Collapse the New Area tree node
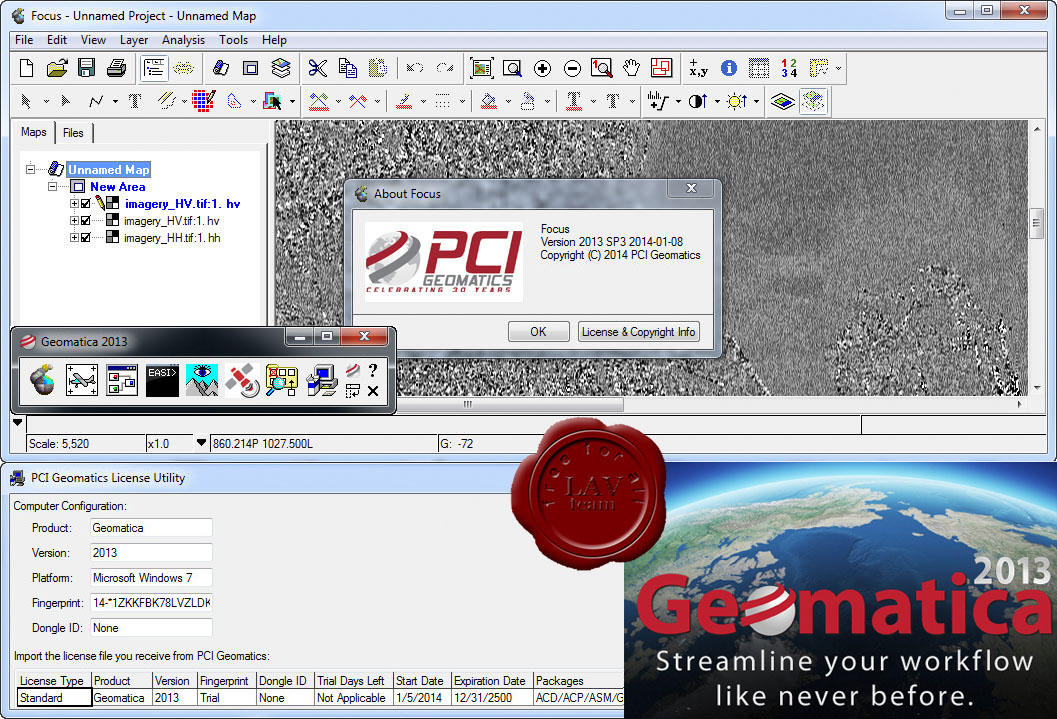Screen dimensions: 1057x719 (53, 187)
